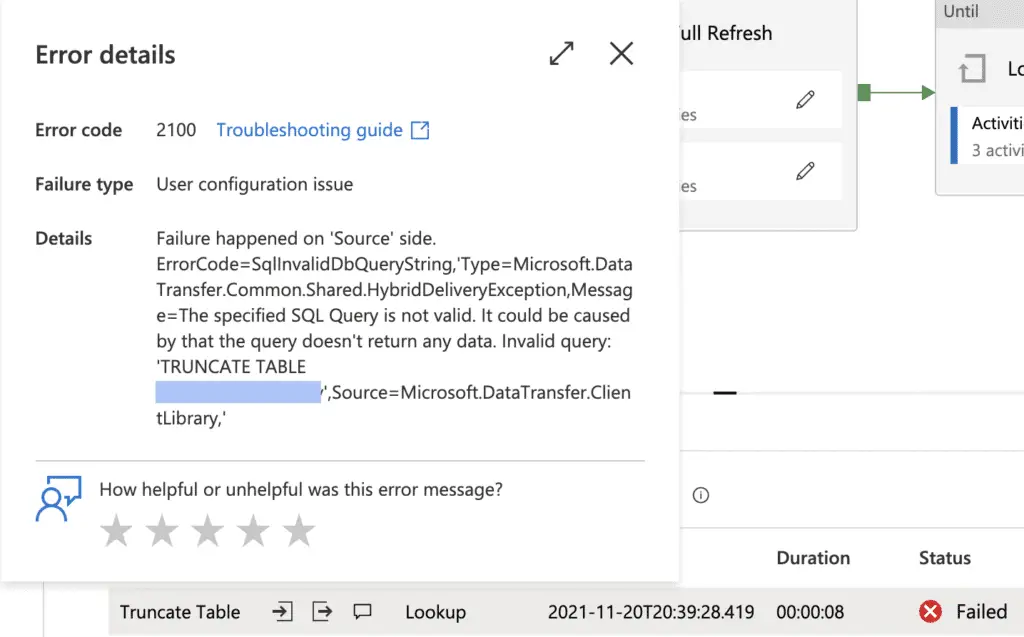
Task: Sort by Duration column header
Action: coord(813,558)
